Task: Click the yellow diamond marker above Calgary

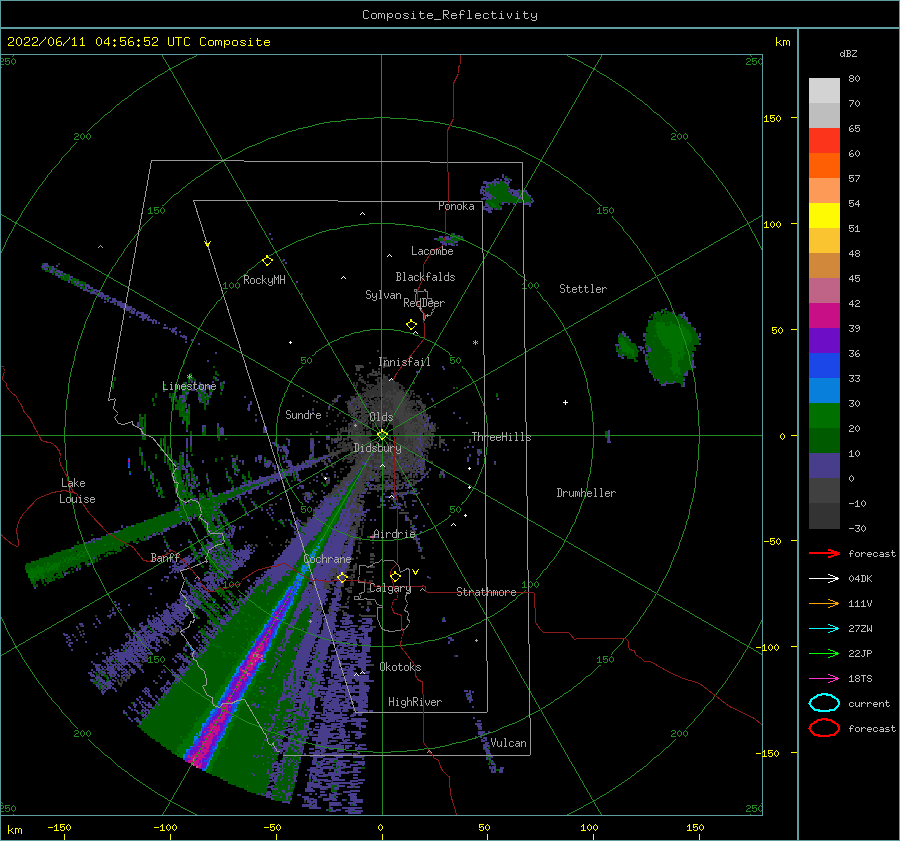Action: tap(395, 576)
